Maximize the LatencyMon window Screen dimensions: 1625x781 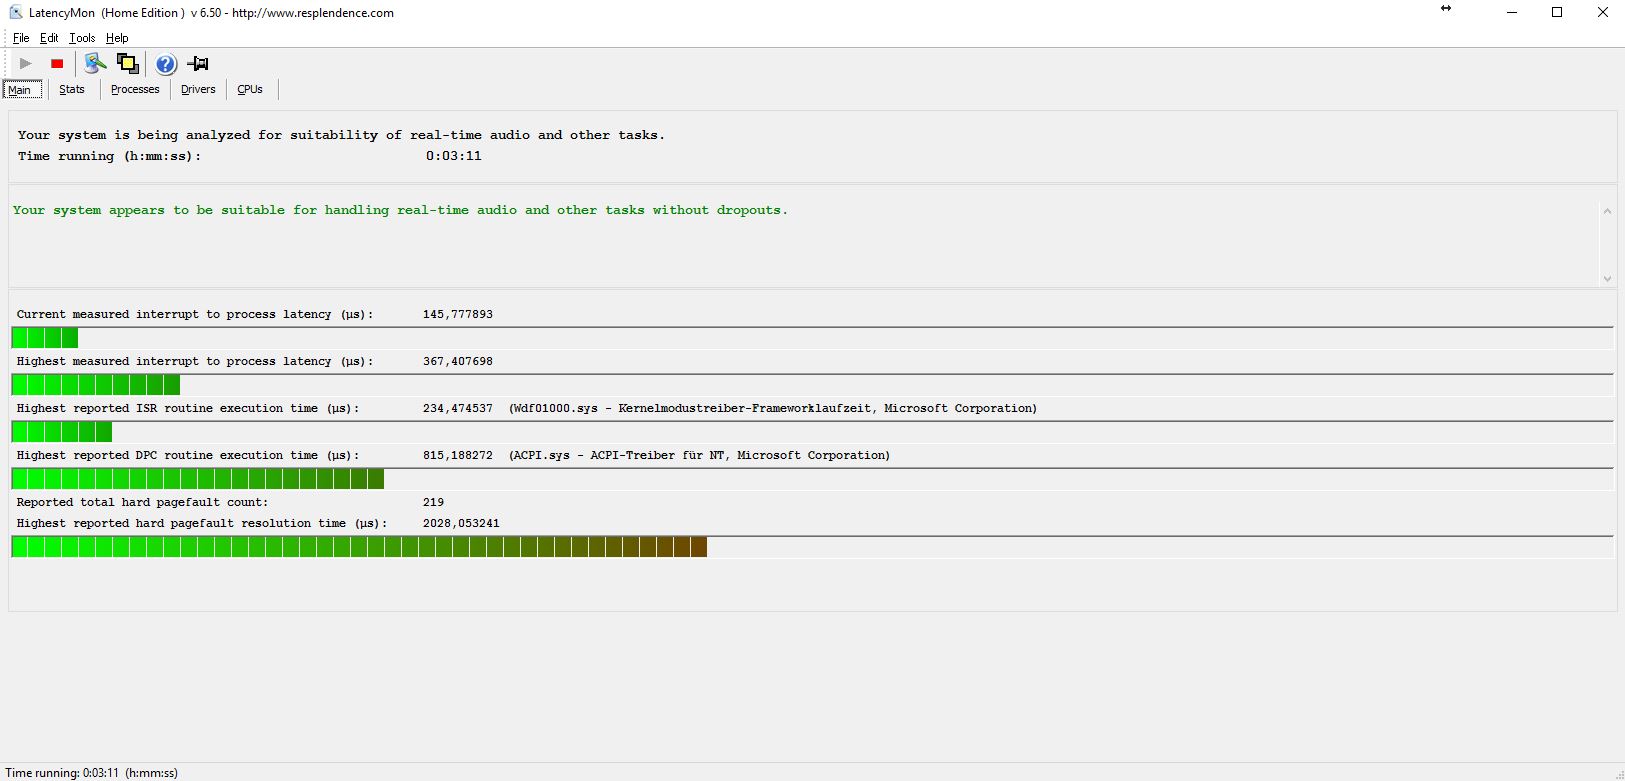tap(1557, 13)
